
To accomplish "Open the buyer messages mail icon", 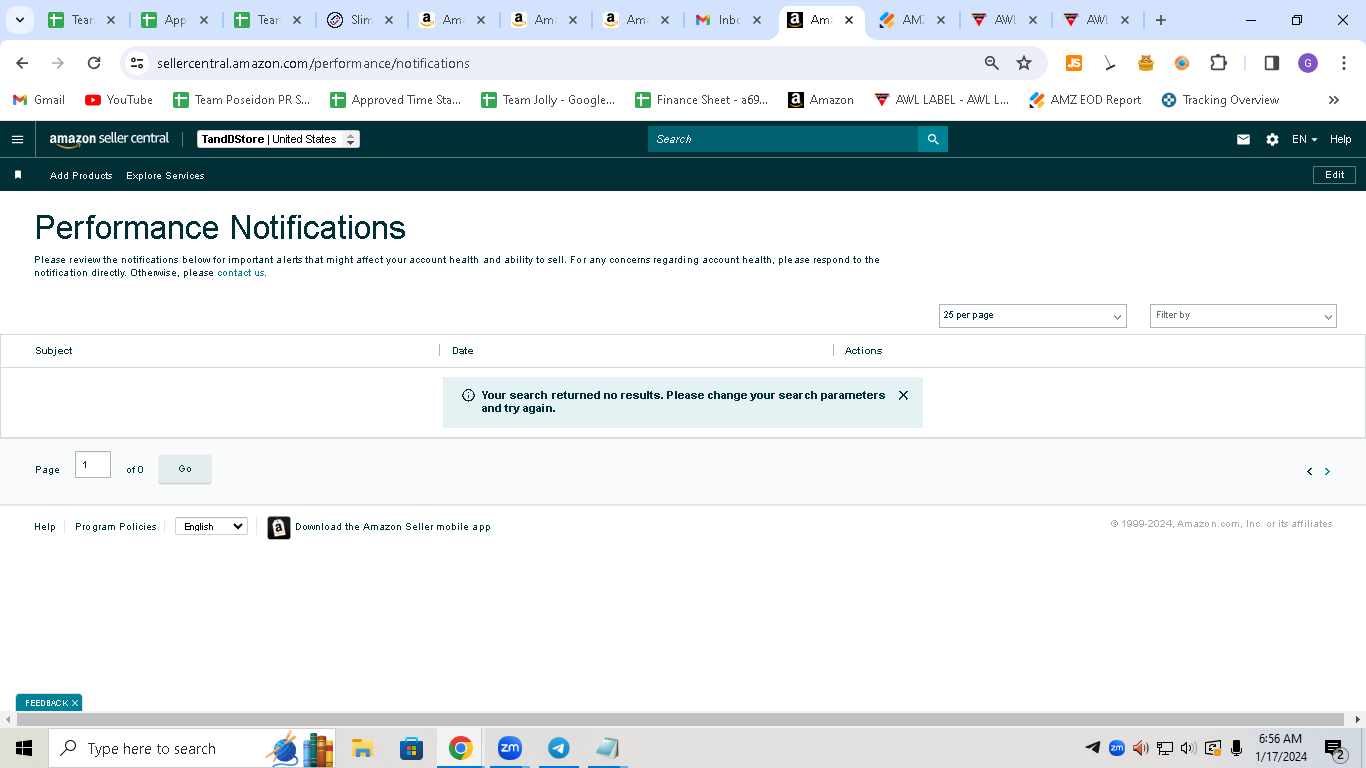I will click(1243, 140).
